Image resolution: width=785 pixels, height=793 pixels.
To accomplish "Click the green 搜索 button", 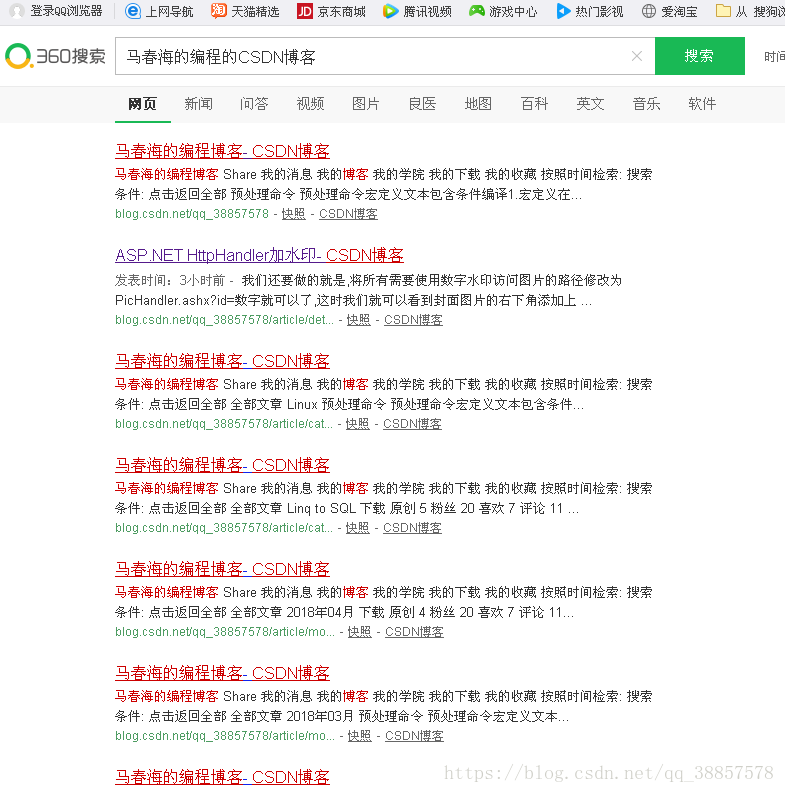I will click(x=700, y=56).
